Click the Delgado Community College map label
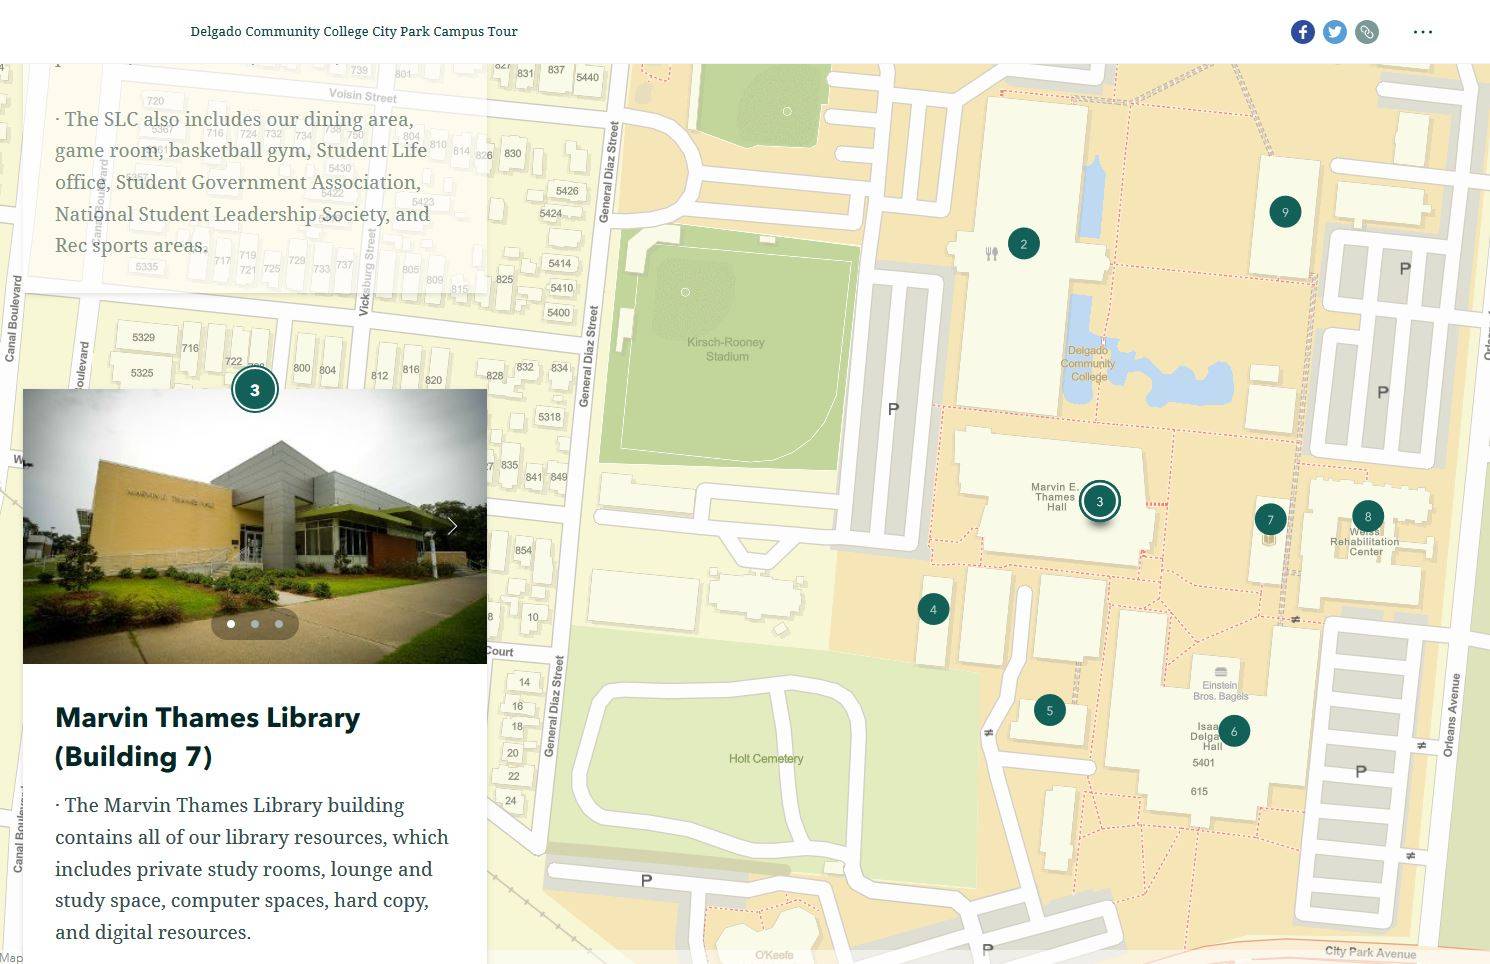 [x=1088, y=364]
